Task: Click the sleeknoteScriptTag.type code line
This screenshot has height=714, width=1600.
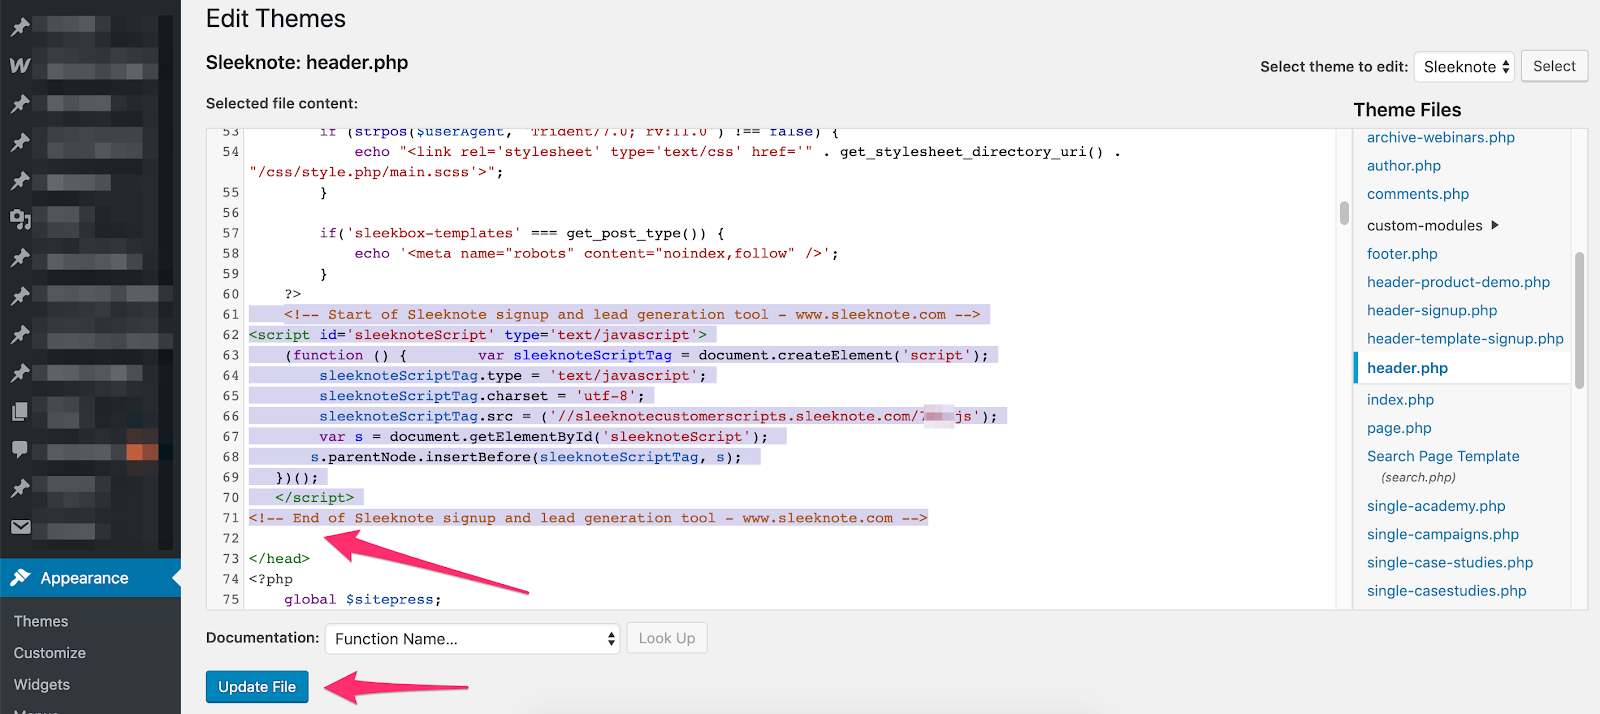Action: tap(513, 375)
